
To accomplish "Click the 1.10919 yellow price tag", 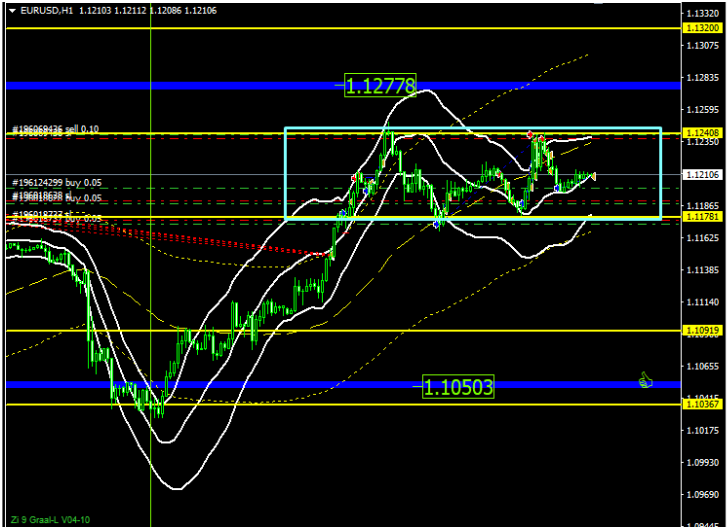I will 702,330.
